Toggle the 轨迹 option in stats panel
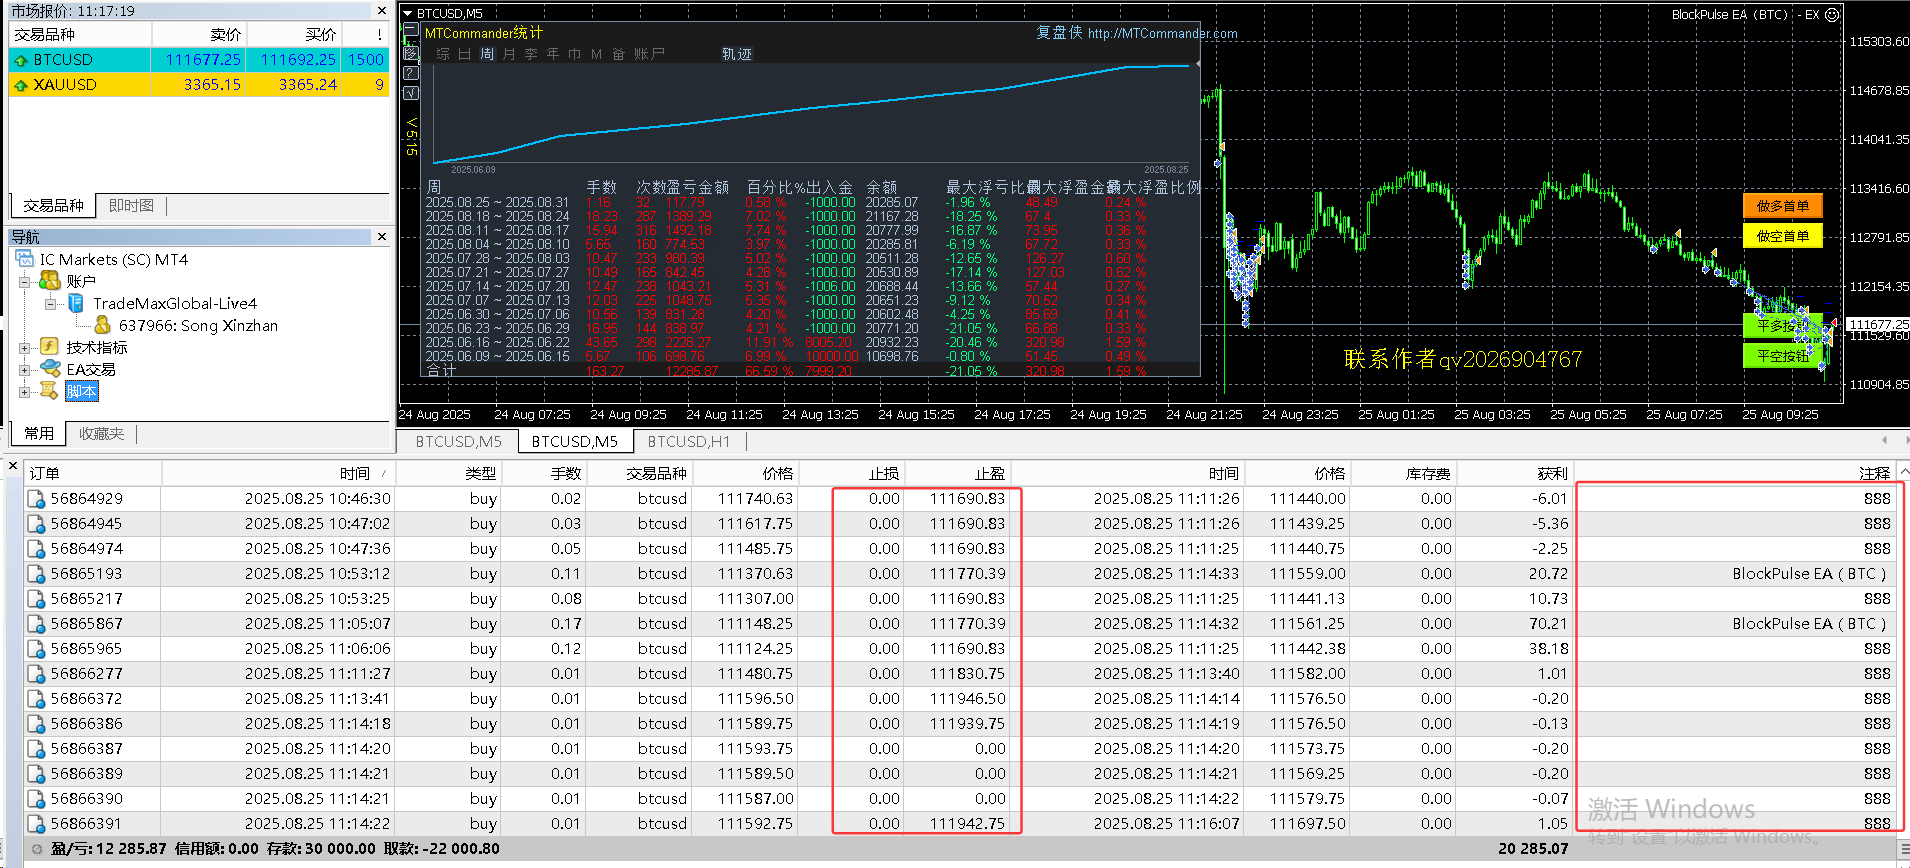Image resolution: width=1910 pixels, height=868 pixels. pos(736,54)
